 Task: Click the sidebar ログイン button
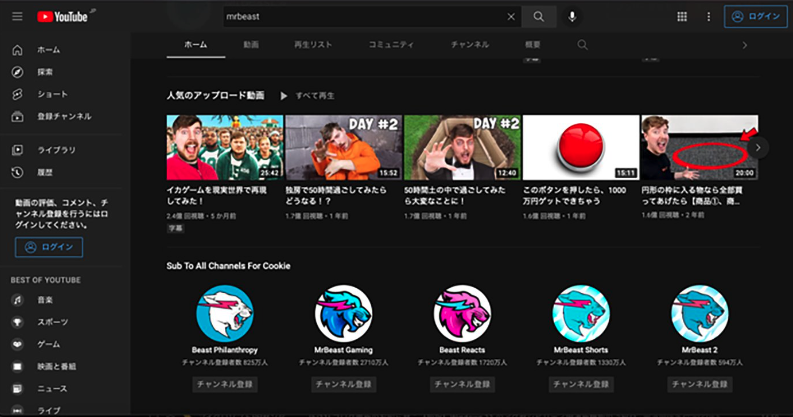[x=49, y=247]
